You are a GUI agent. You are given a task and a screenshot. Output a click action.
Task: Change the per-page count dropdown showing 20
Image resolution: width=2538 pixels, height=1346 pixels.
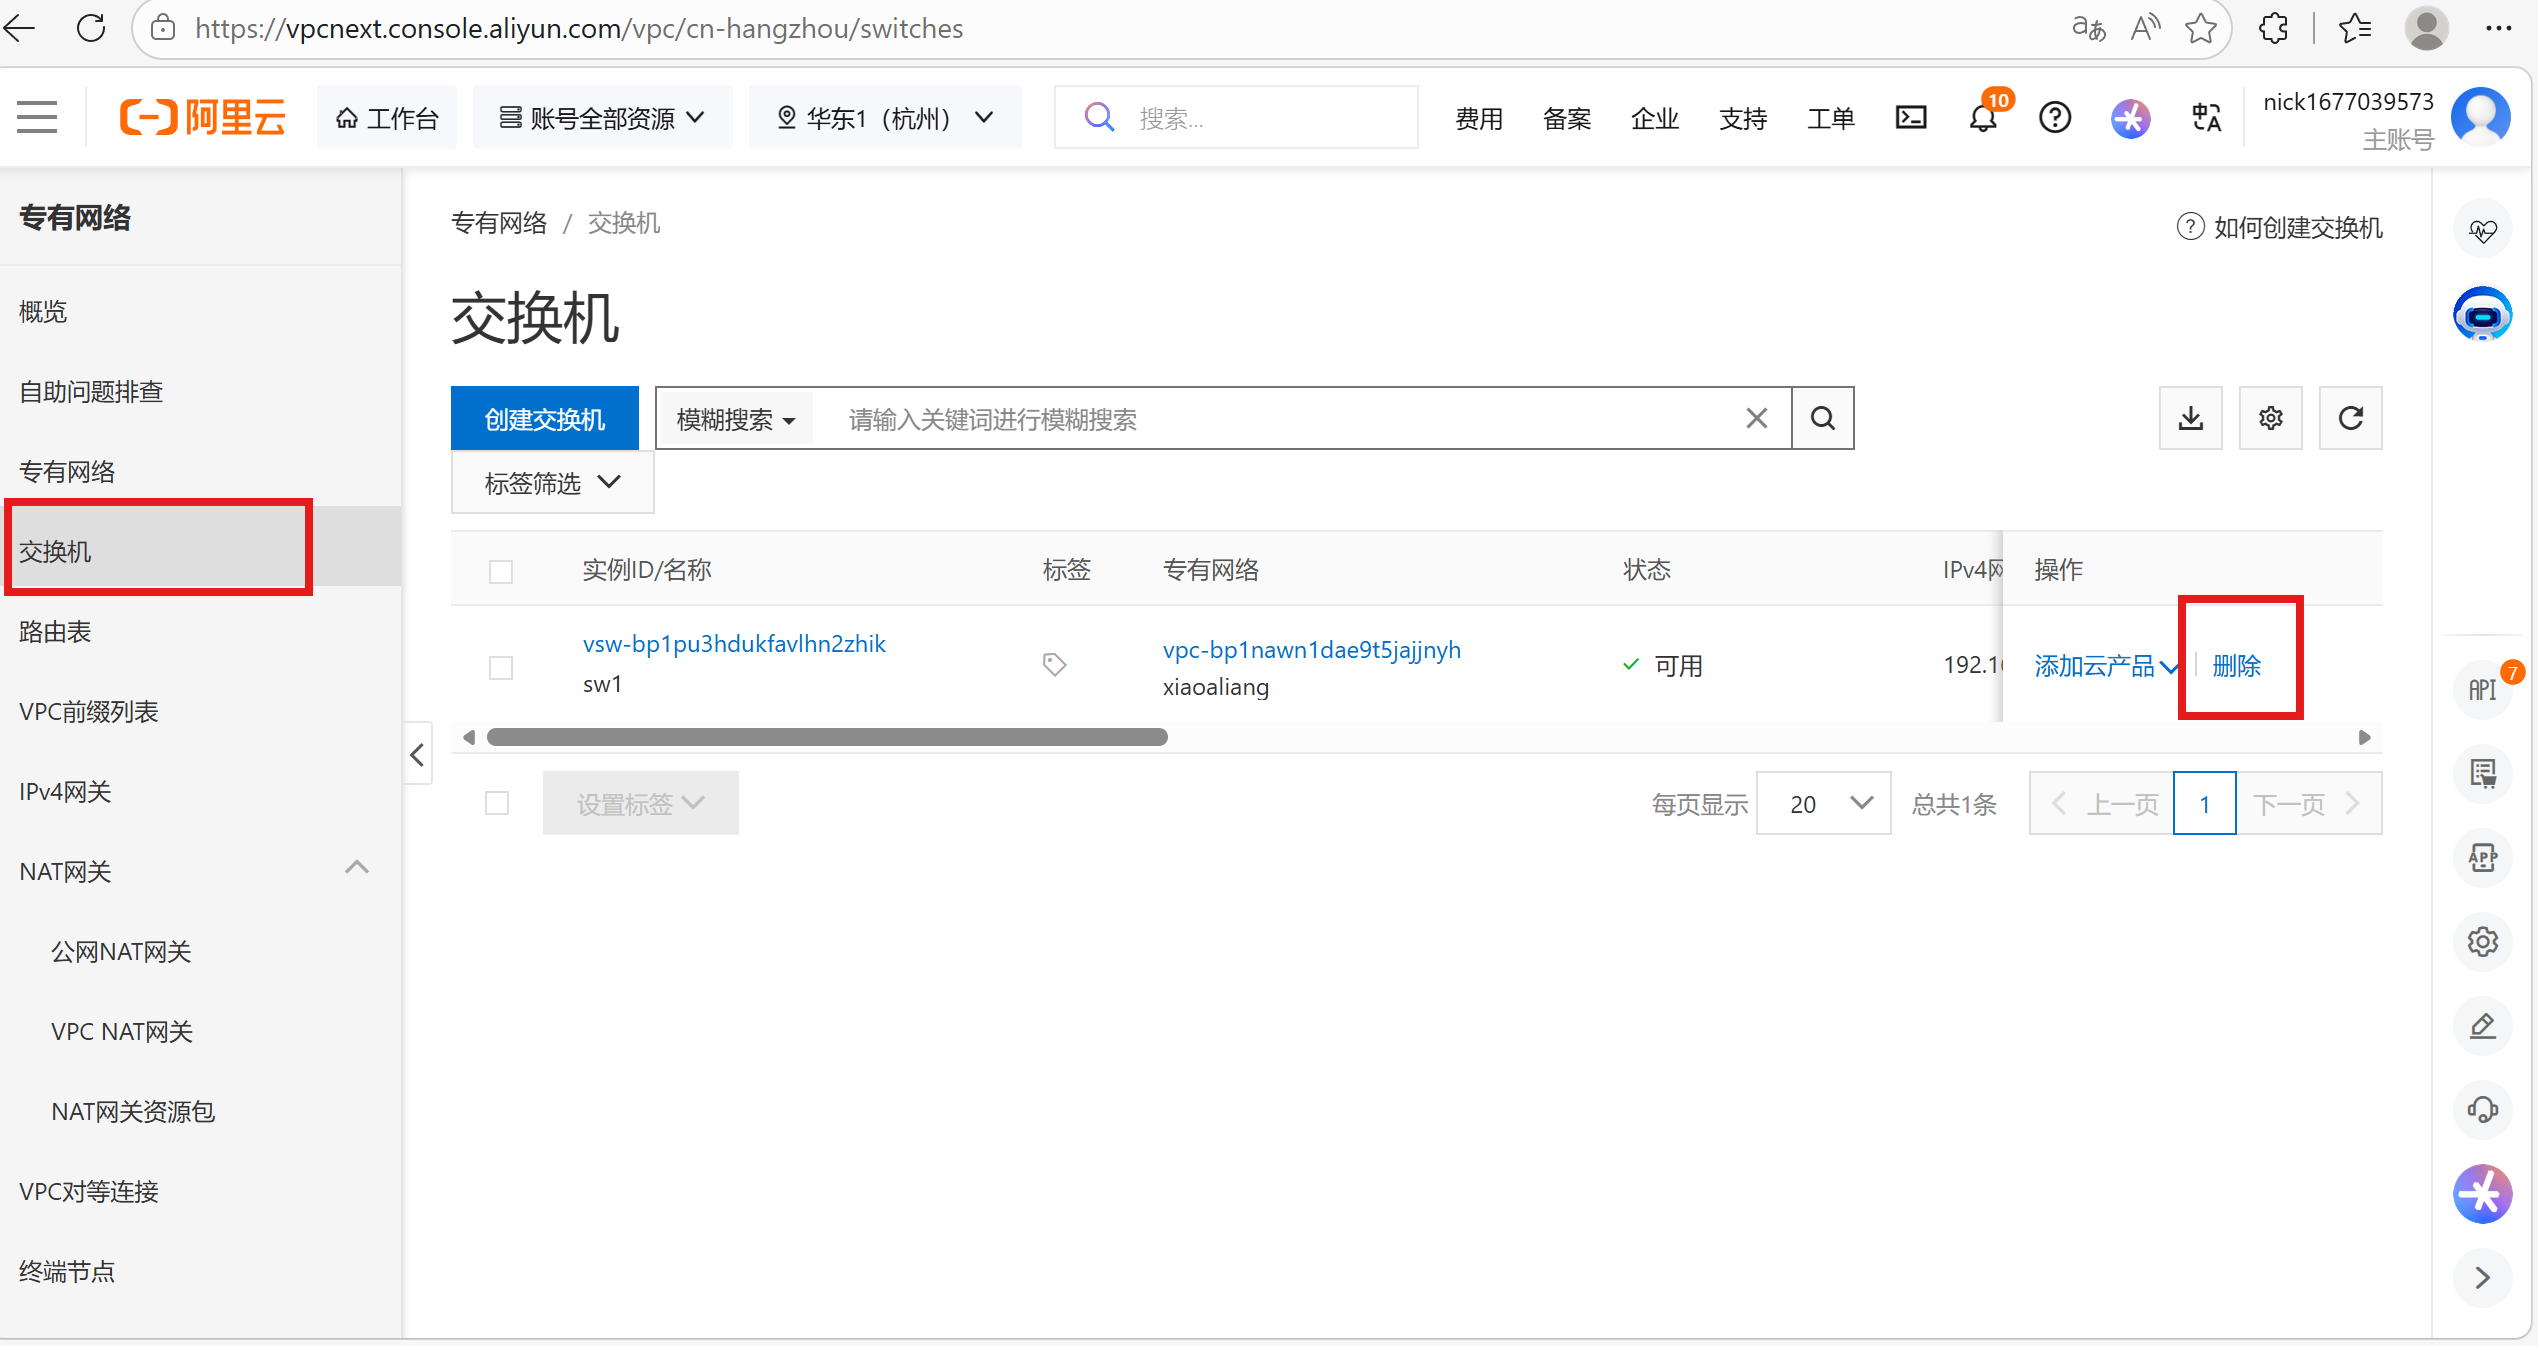point(1823,803)
